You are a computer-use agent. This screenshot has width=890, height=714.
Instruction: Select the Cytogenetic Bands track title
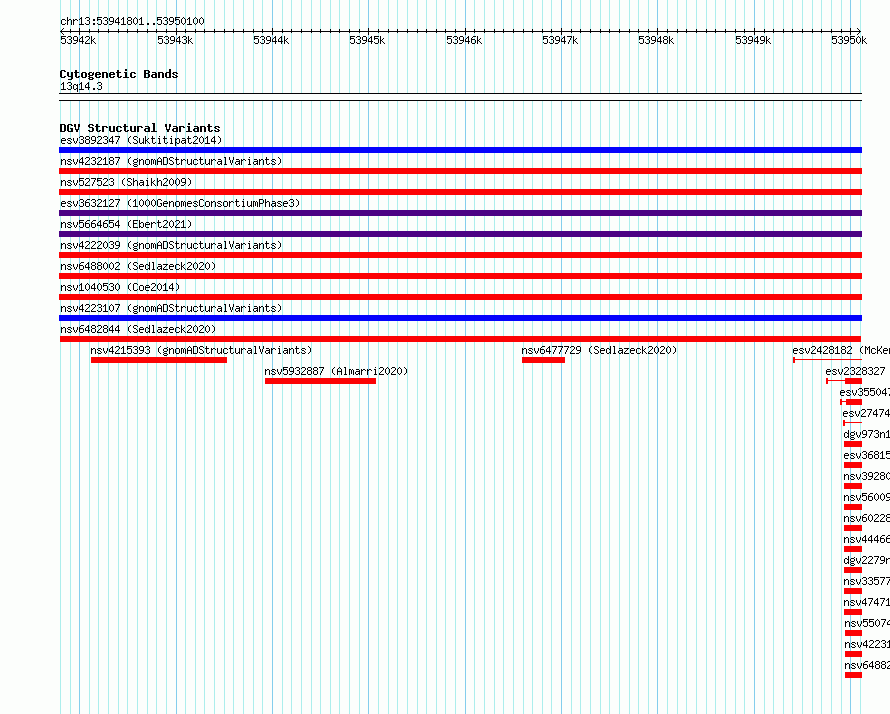pyautogui.click(x=119, y=74)
